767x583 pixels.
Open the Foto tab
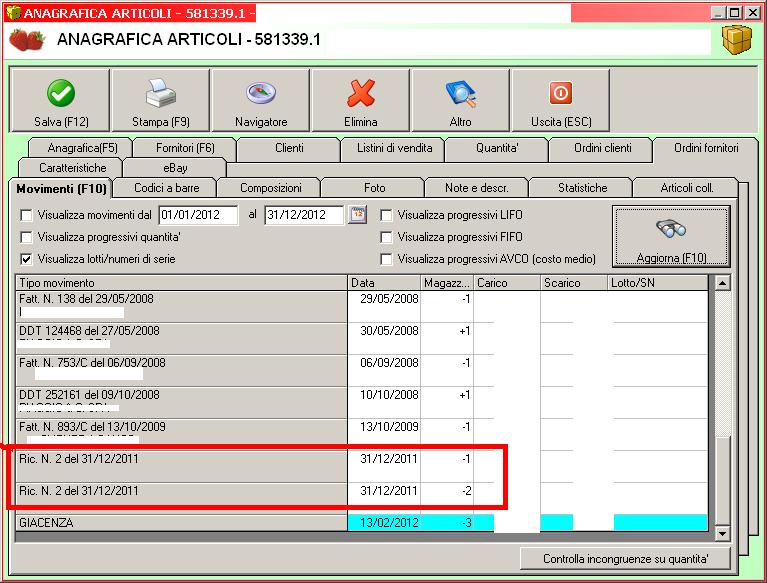tap(374, 188)
